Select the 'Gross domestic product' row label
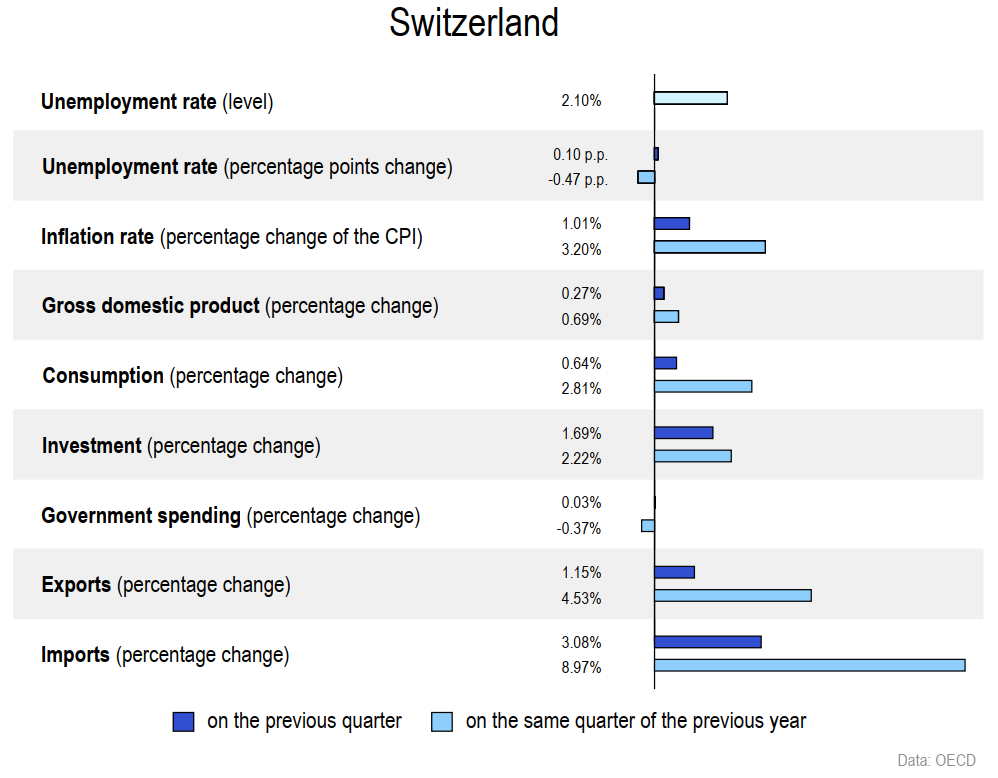 point(240,306)
